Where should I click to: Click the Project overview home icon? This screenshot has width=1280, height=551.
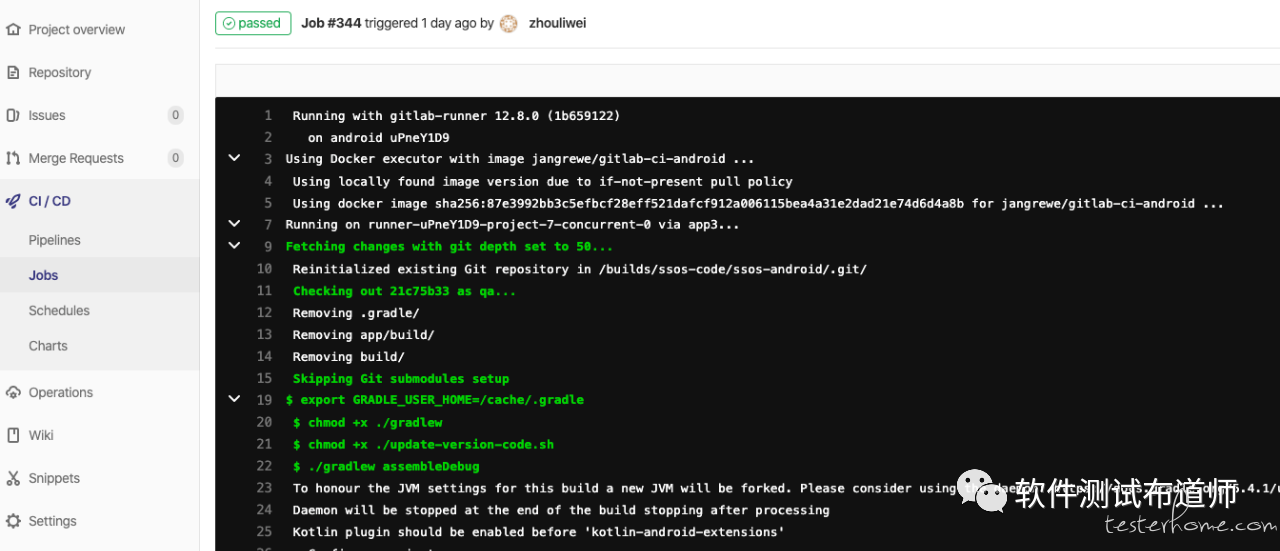click(x=13, y=30)
